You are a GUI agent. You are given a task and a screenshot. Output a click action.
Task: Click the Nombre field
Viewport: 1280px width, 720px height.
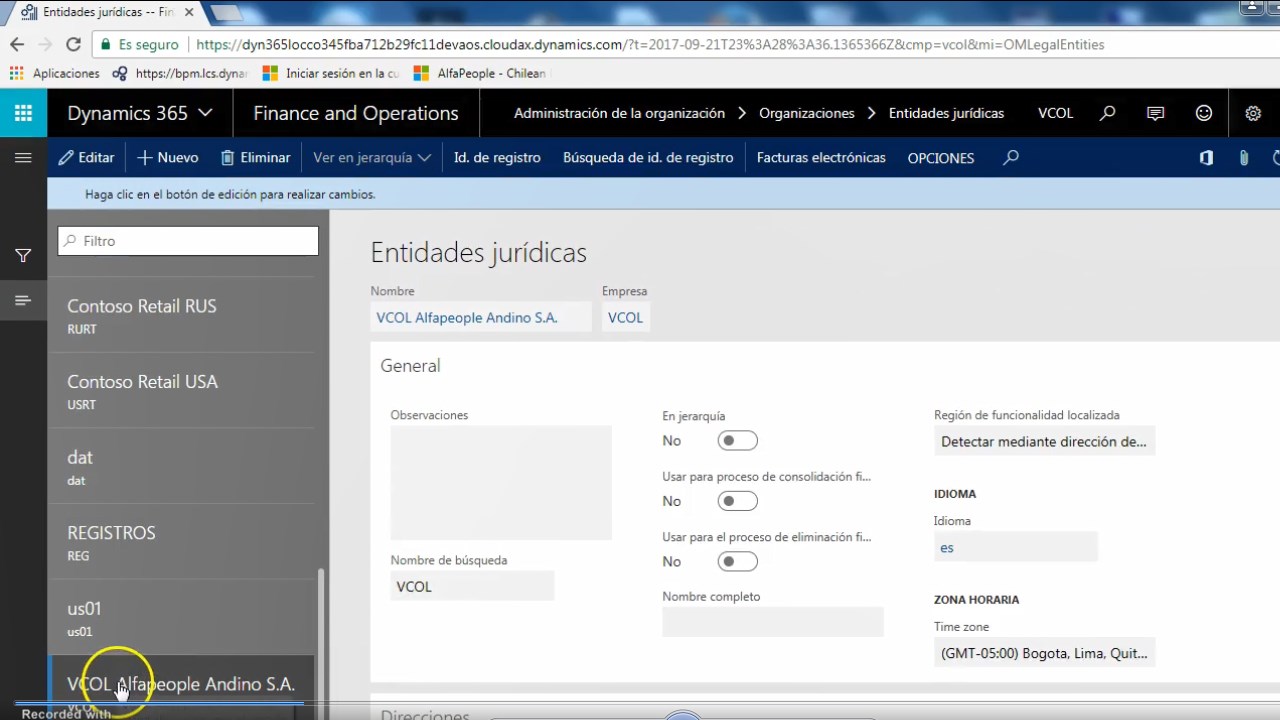(x=481, y=318)
